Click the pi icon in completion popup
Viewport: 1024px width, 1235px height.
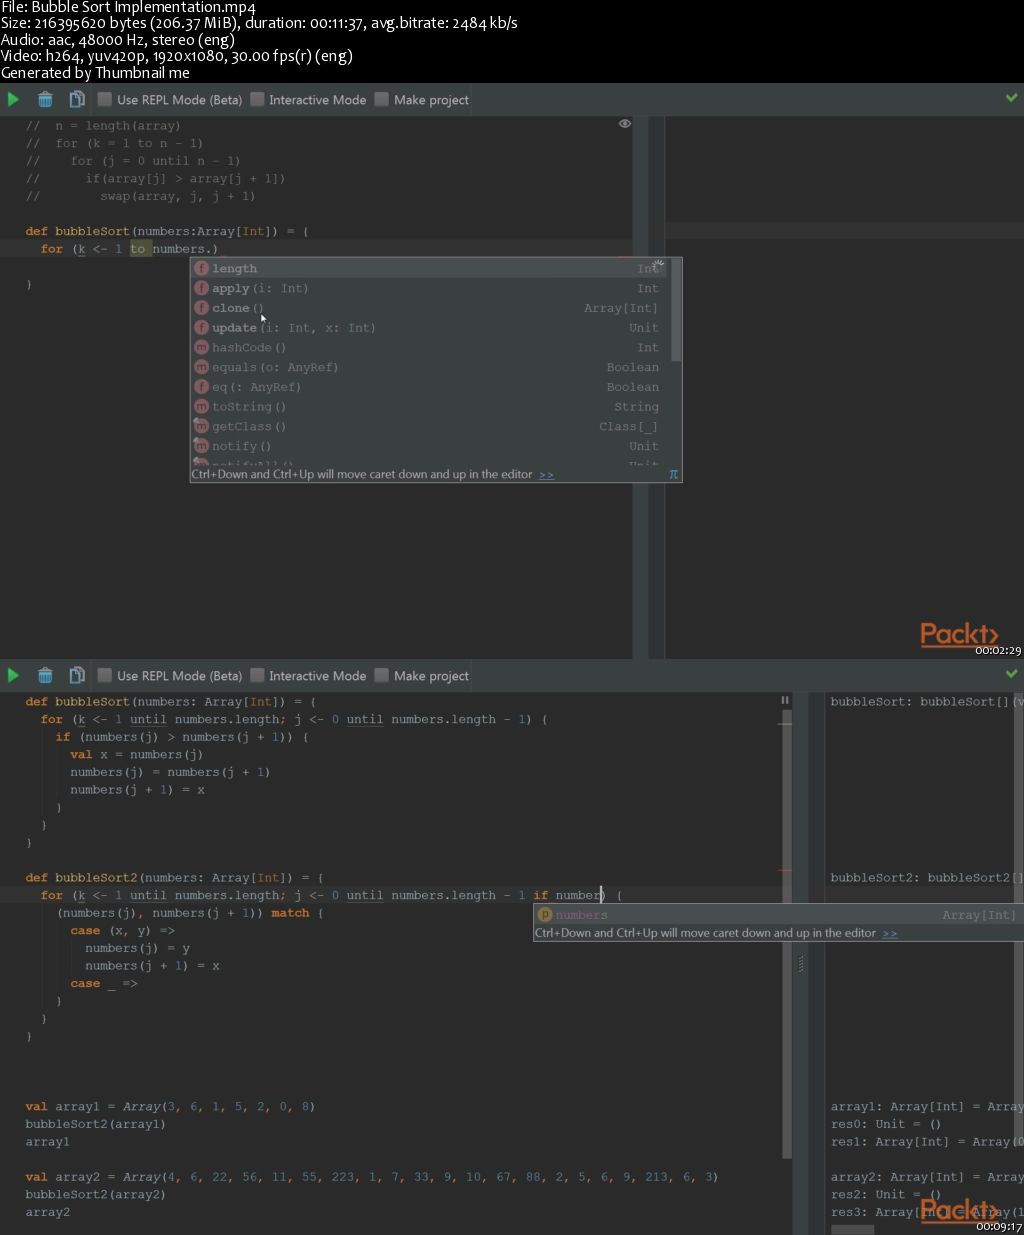[673, 475]
